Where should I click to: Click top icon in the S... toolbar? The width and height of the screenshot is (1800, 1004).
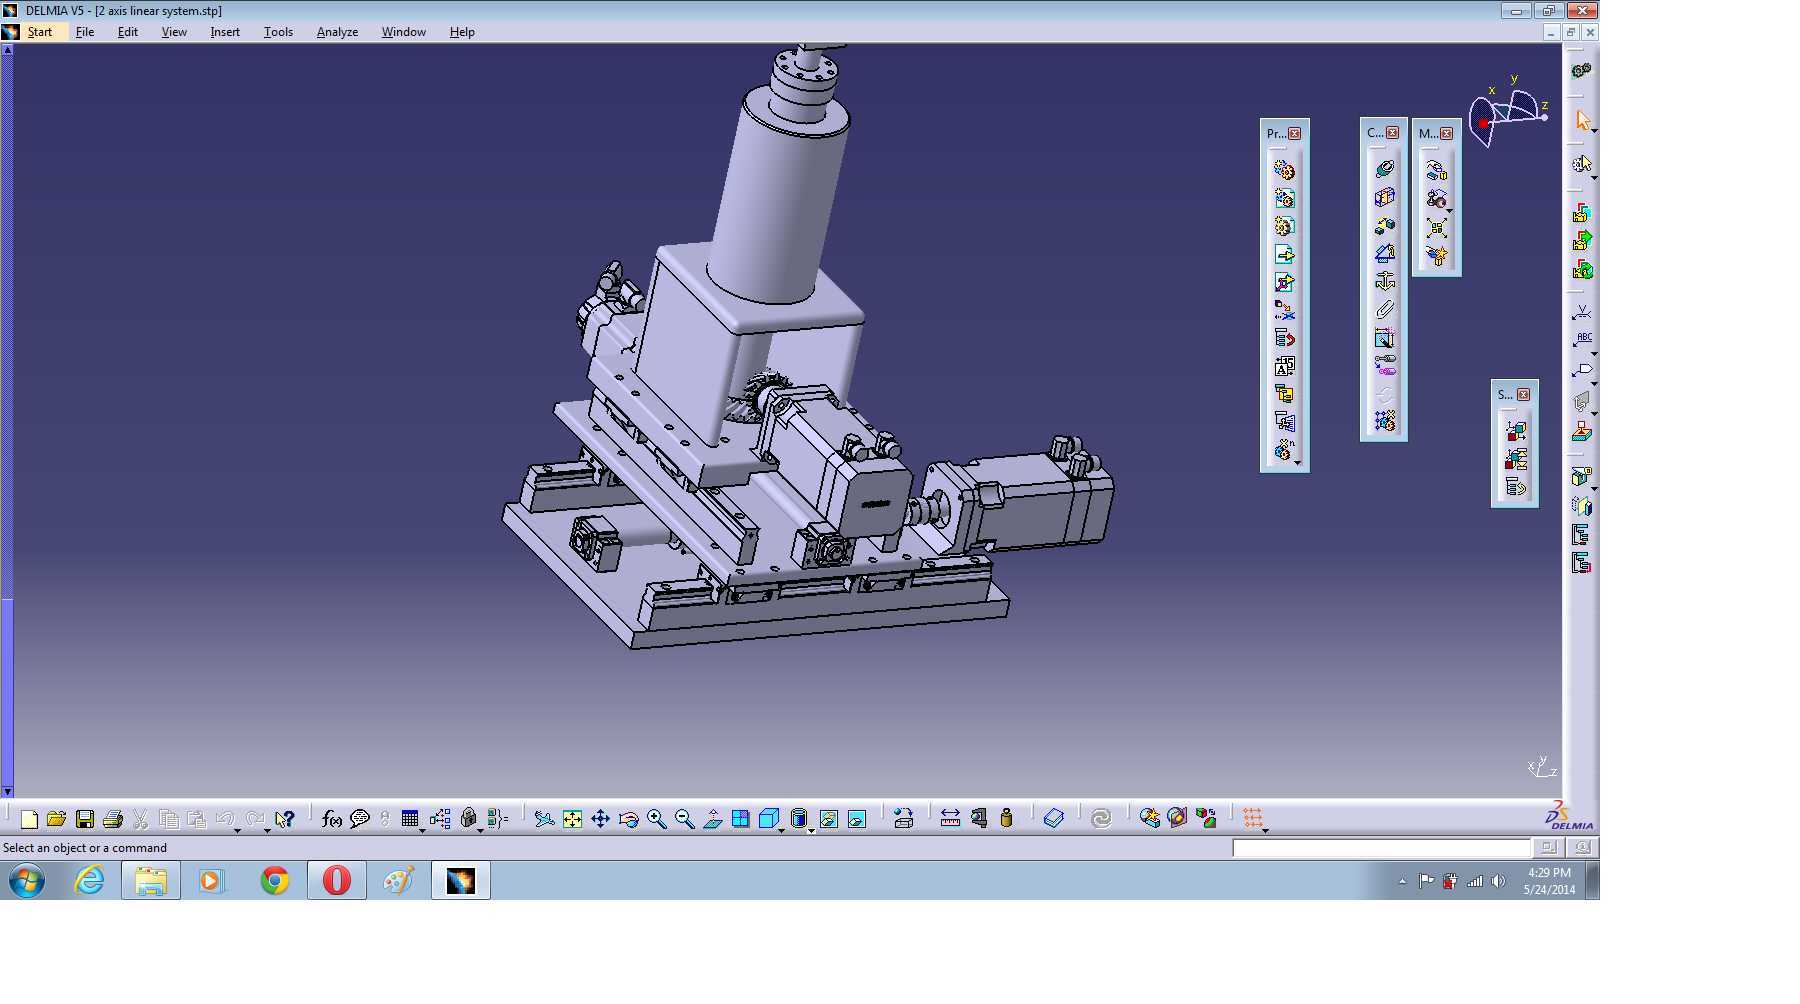1516,431
